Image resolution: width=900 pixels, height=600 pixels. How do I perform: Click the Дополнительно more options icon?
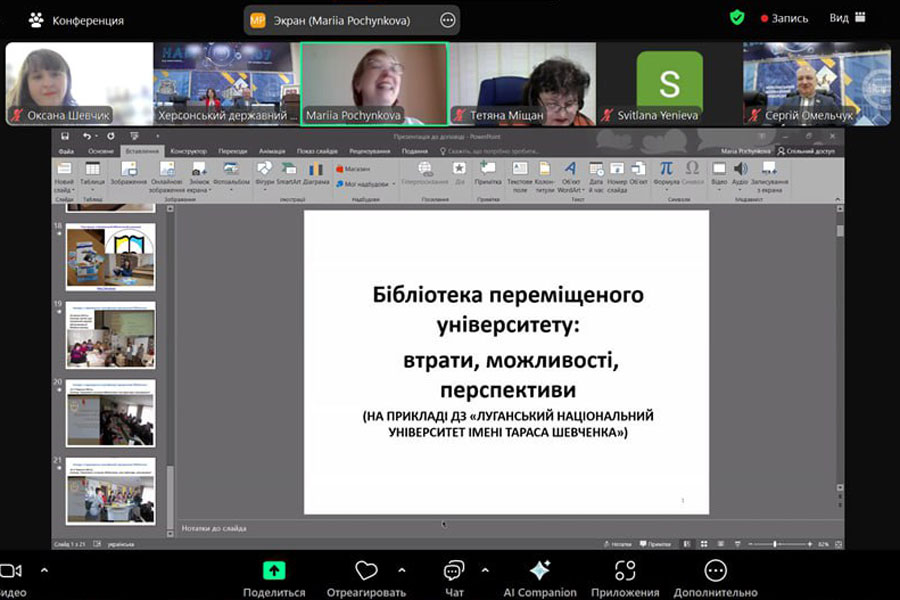point(715,570)
